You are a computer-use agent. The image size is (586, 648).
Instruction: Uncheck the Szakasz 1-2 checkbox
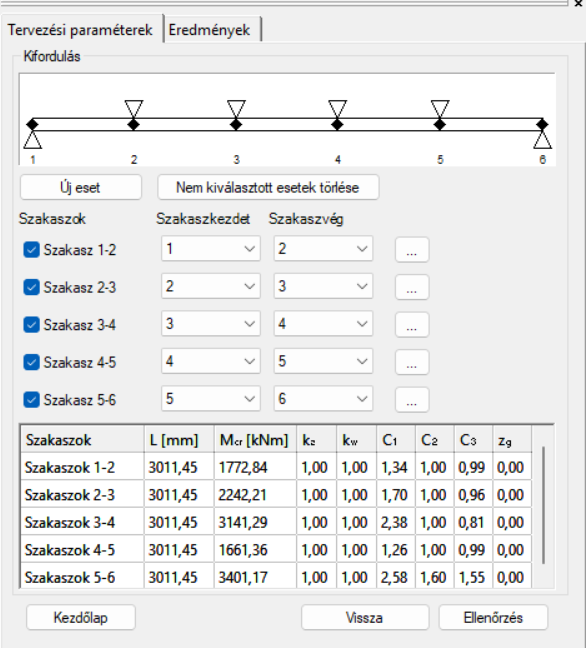tap(31, 250)
